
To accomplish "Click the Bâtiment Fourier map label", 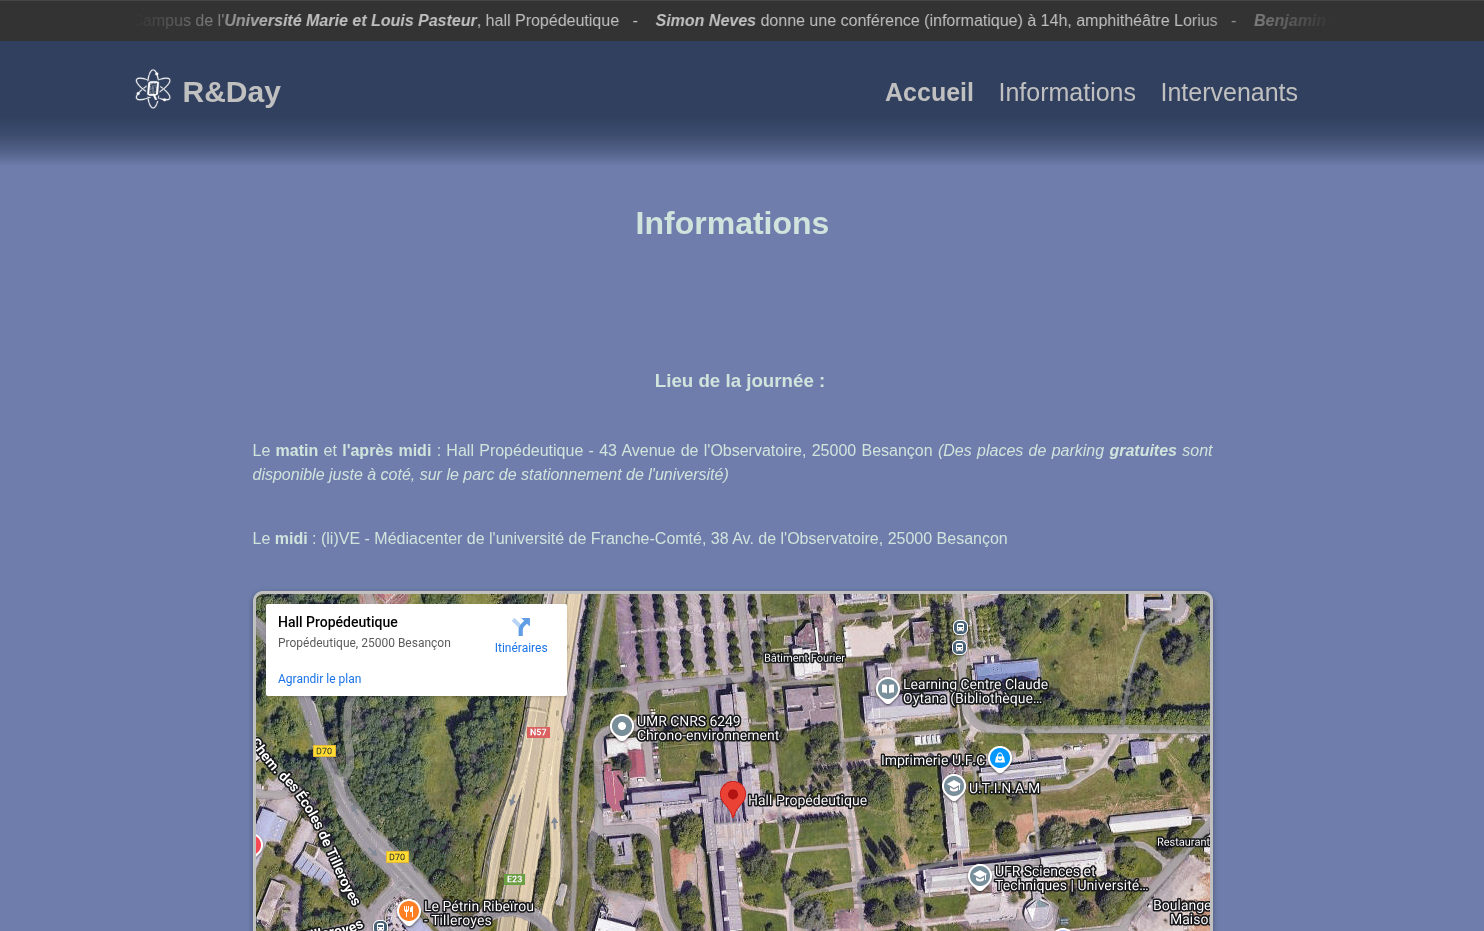I will coord(804,658).
